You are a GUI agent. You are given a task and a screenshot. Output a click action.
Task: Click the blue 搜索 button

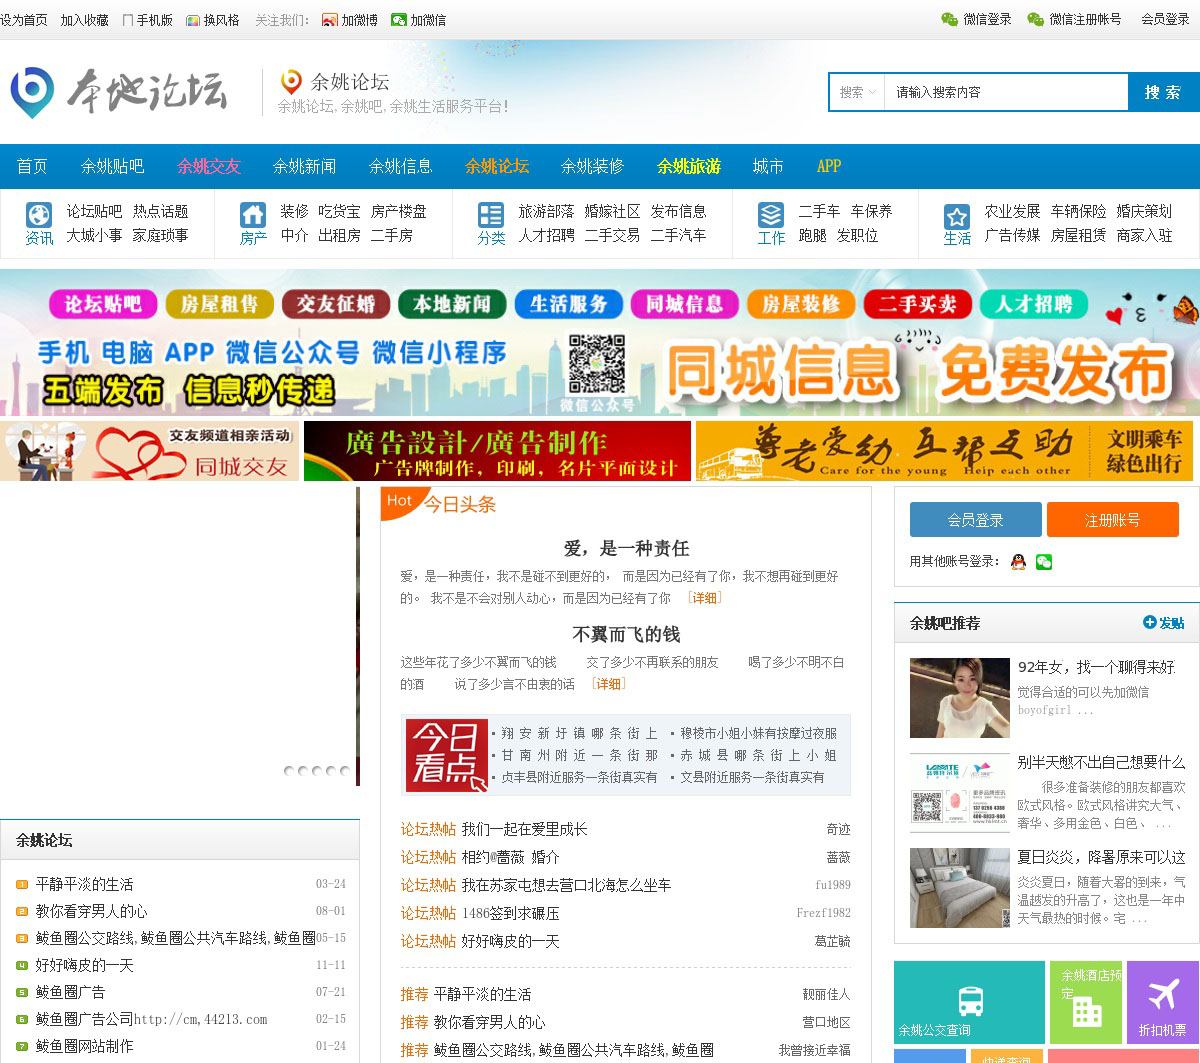pyautogui.click(x=1163, y=92)
